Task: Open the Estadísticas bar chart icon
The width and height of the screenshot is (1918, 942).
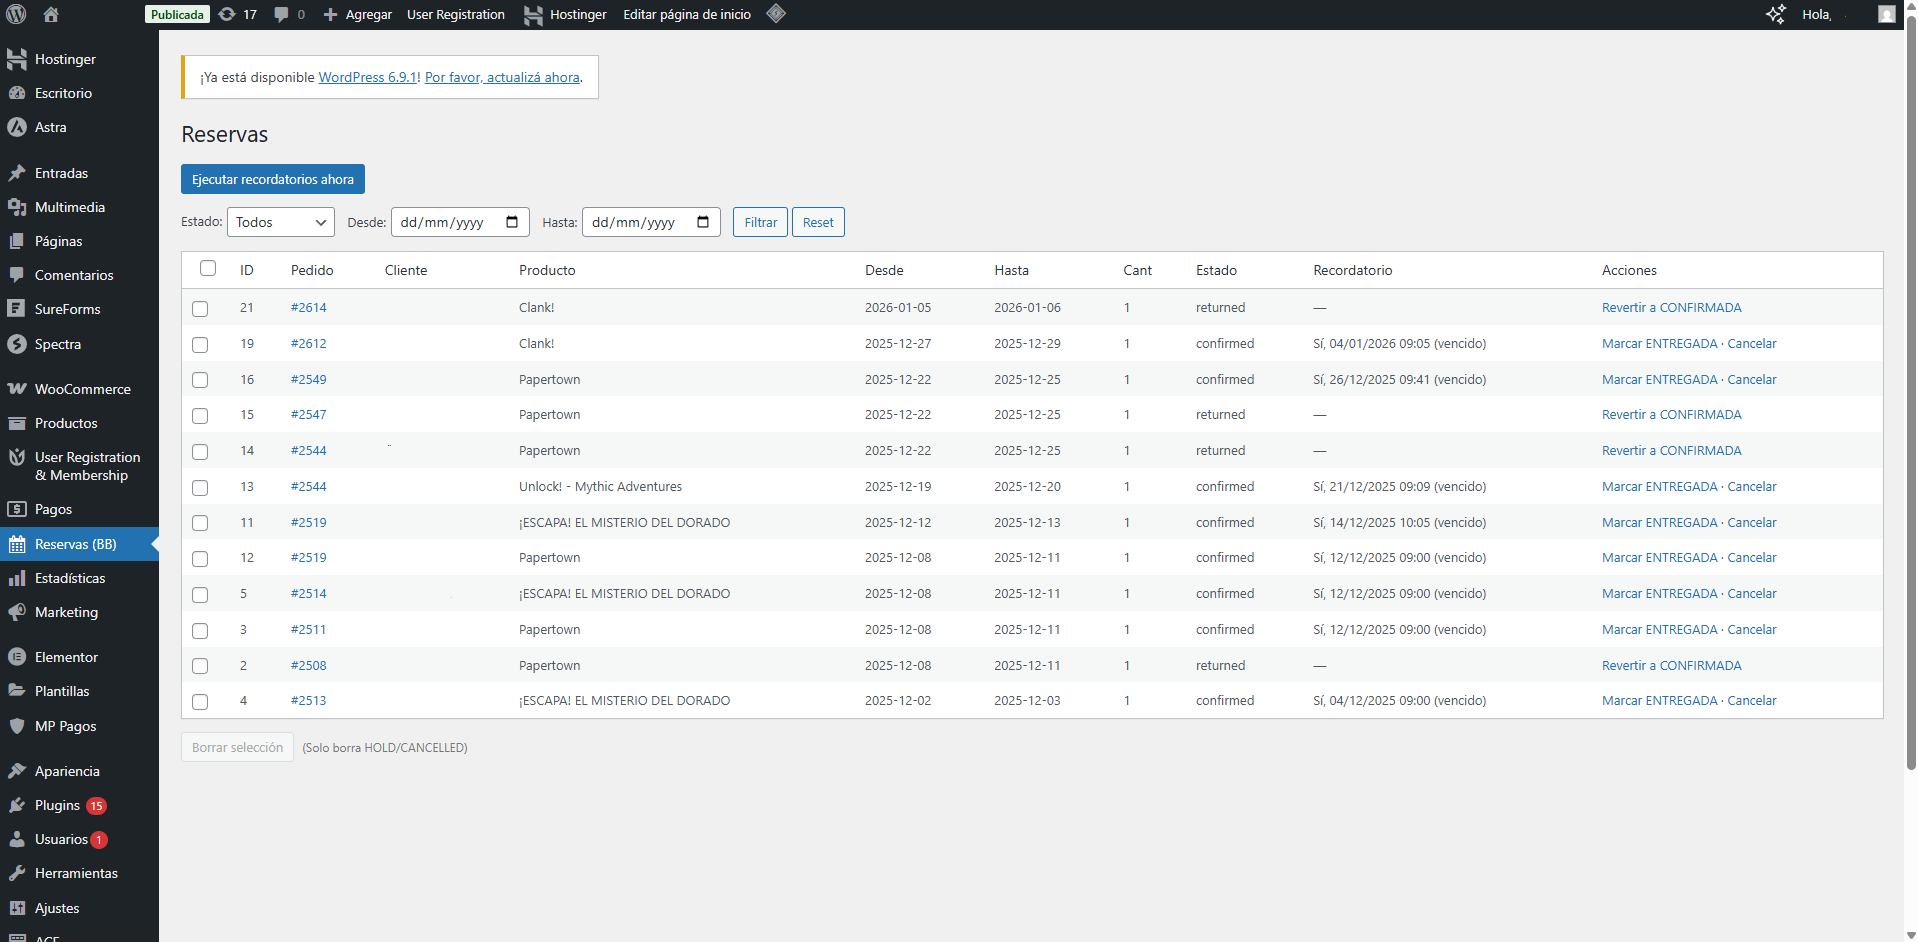Action: tap(17, 578)
